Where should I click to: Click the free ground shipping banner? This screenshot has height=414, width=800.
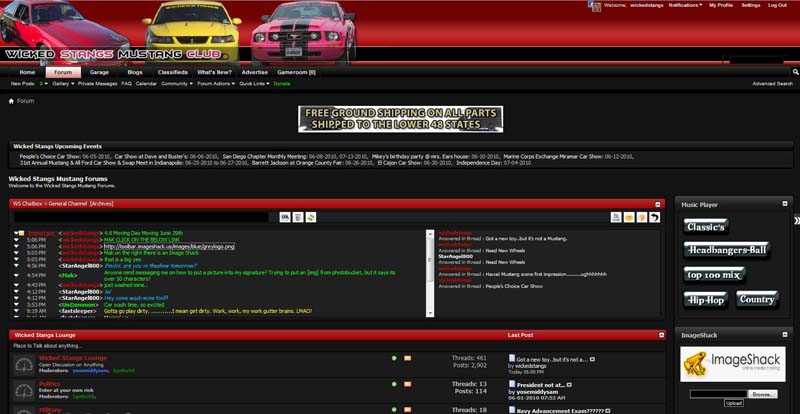tap(401, 119)
